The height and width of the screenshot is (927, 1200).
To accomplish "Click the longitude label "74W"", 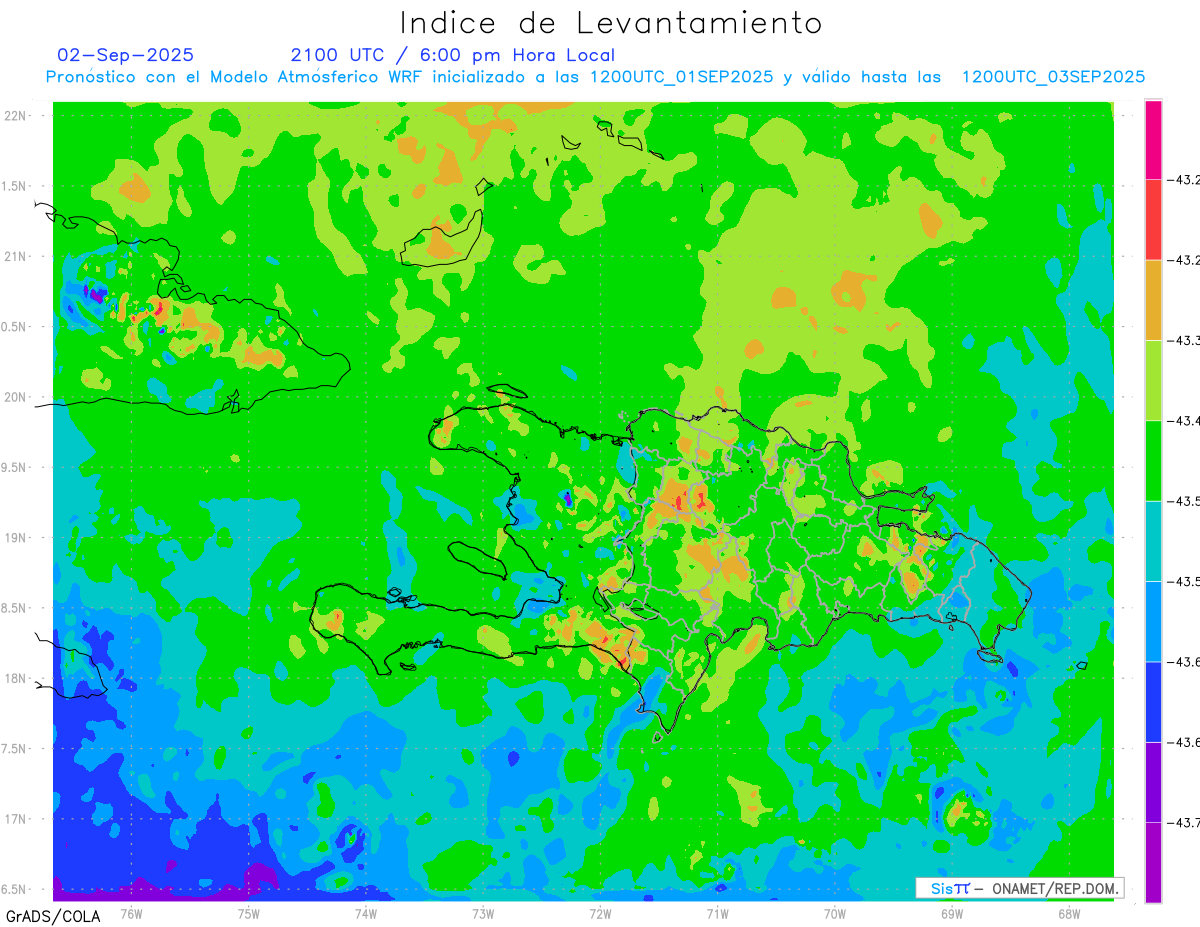I will click(366, 912).
